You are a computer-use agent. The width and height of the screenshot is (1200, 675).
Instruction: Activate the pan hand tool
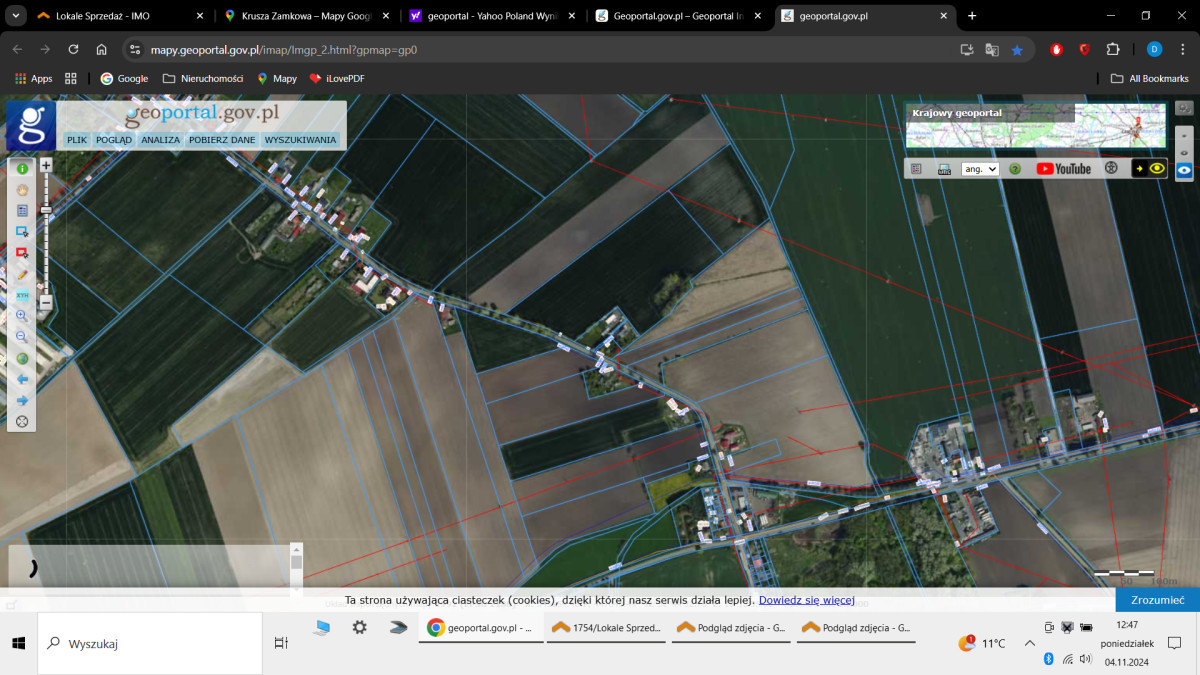coord(22,189)
